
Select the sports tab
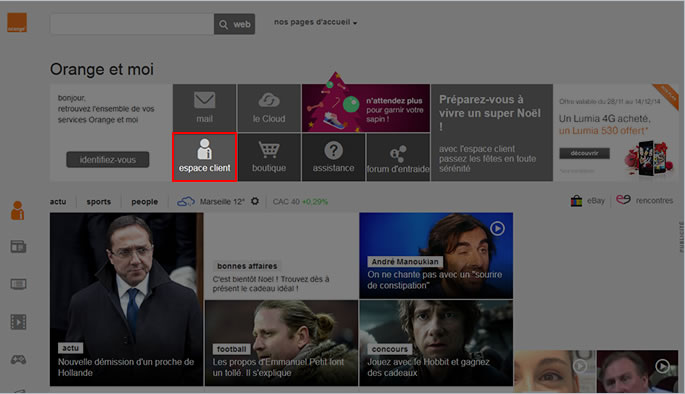pos(99,202)
